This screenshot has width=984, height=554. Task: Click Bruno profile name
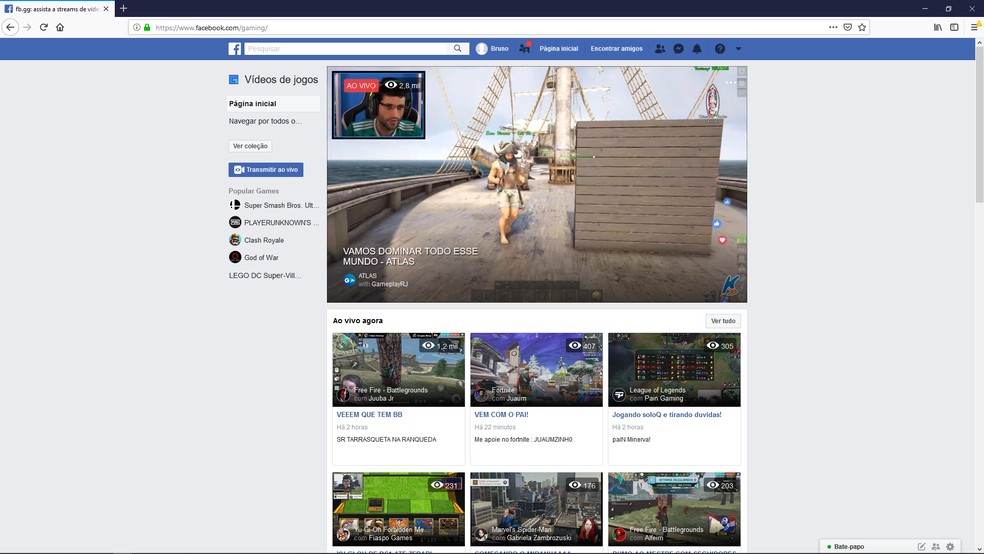point(500,48)
